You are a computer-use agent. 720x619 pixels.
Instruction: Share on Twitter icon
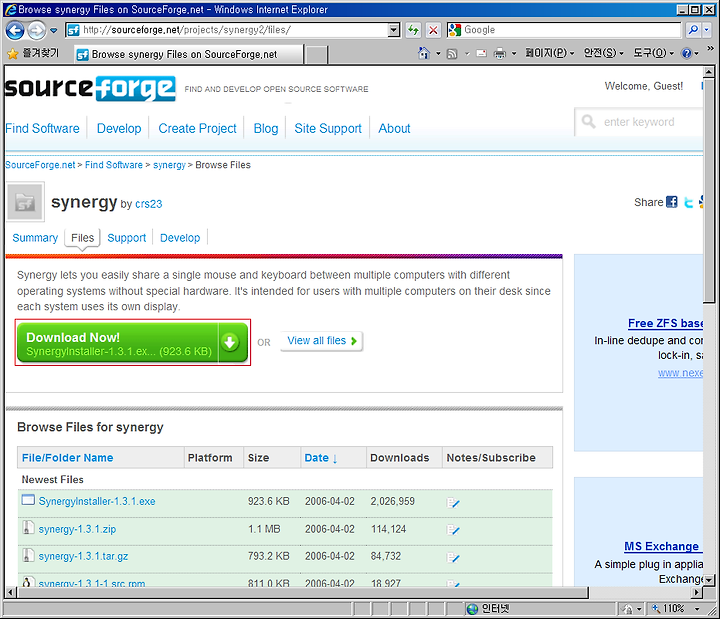coord(688,202)
